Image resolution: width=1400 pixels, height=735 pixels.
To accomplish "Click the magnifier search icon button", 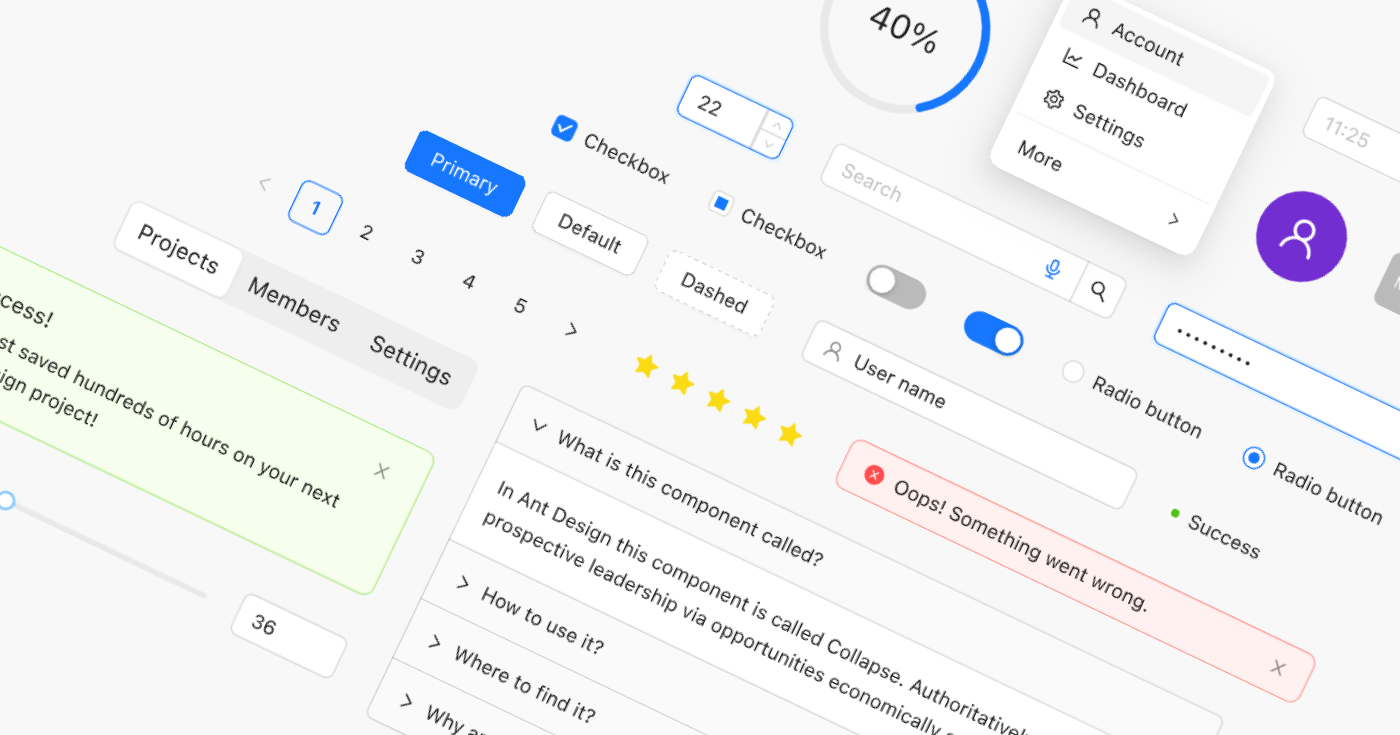I will pyautogui.click(x=1098, y=291).
